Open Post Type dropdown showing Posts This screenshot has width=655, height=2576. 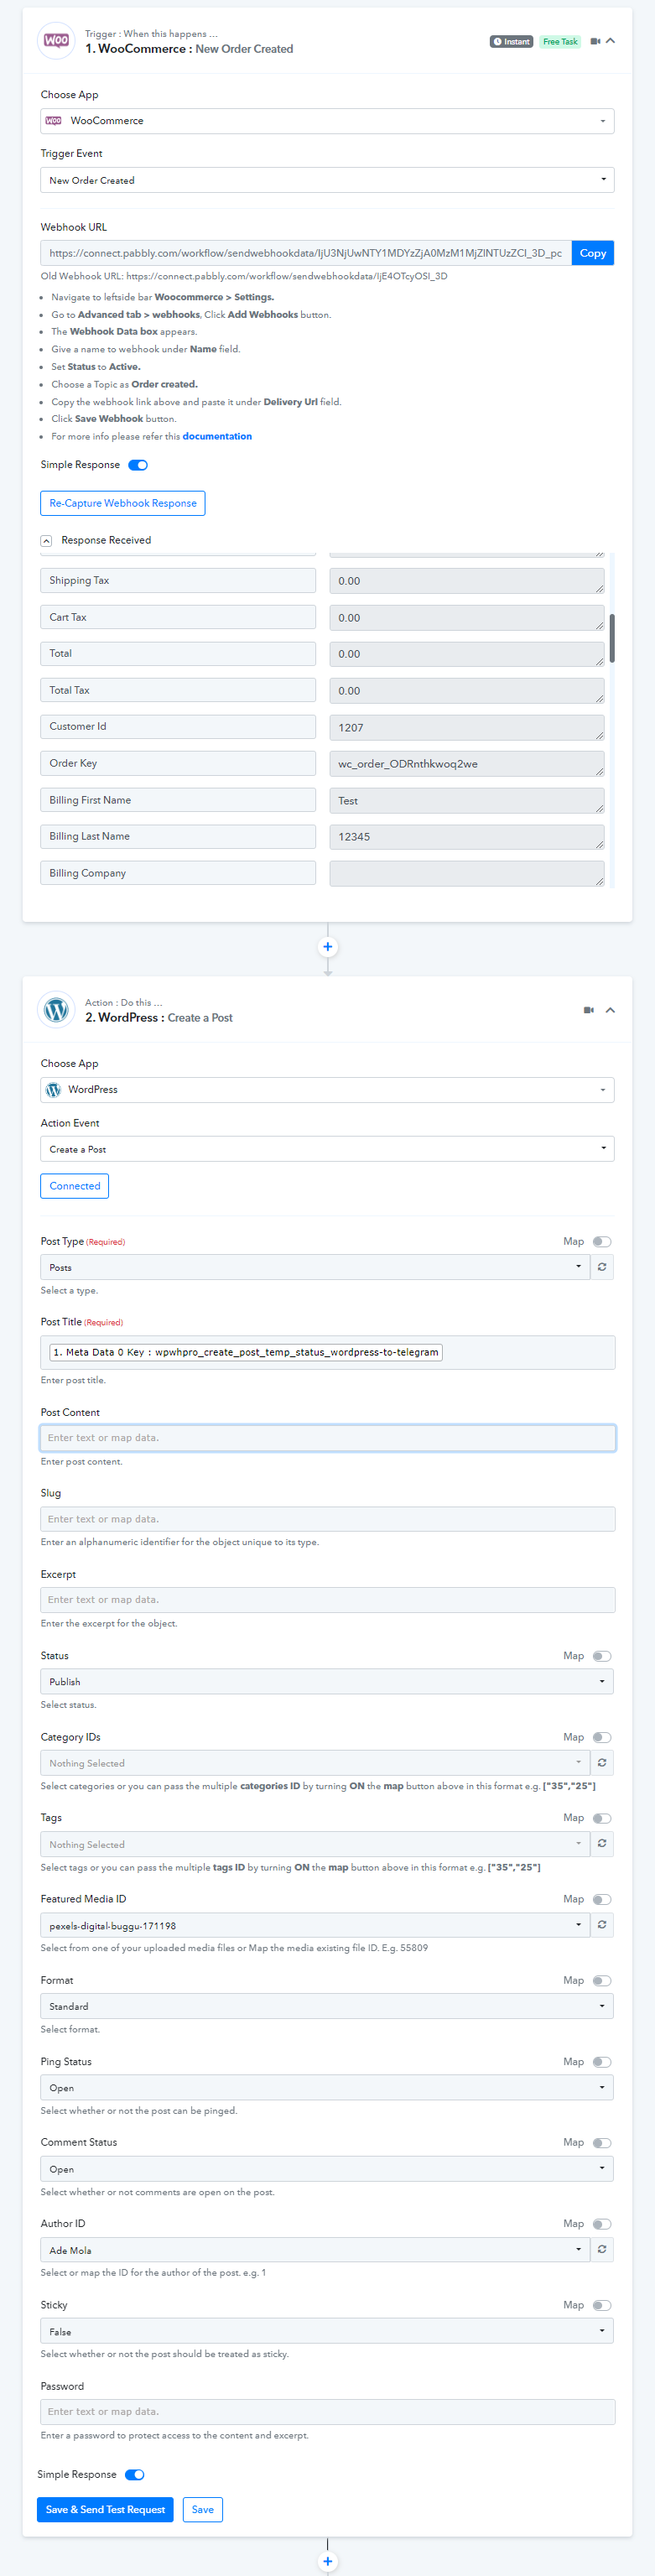click(315, 1267)
